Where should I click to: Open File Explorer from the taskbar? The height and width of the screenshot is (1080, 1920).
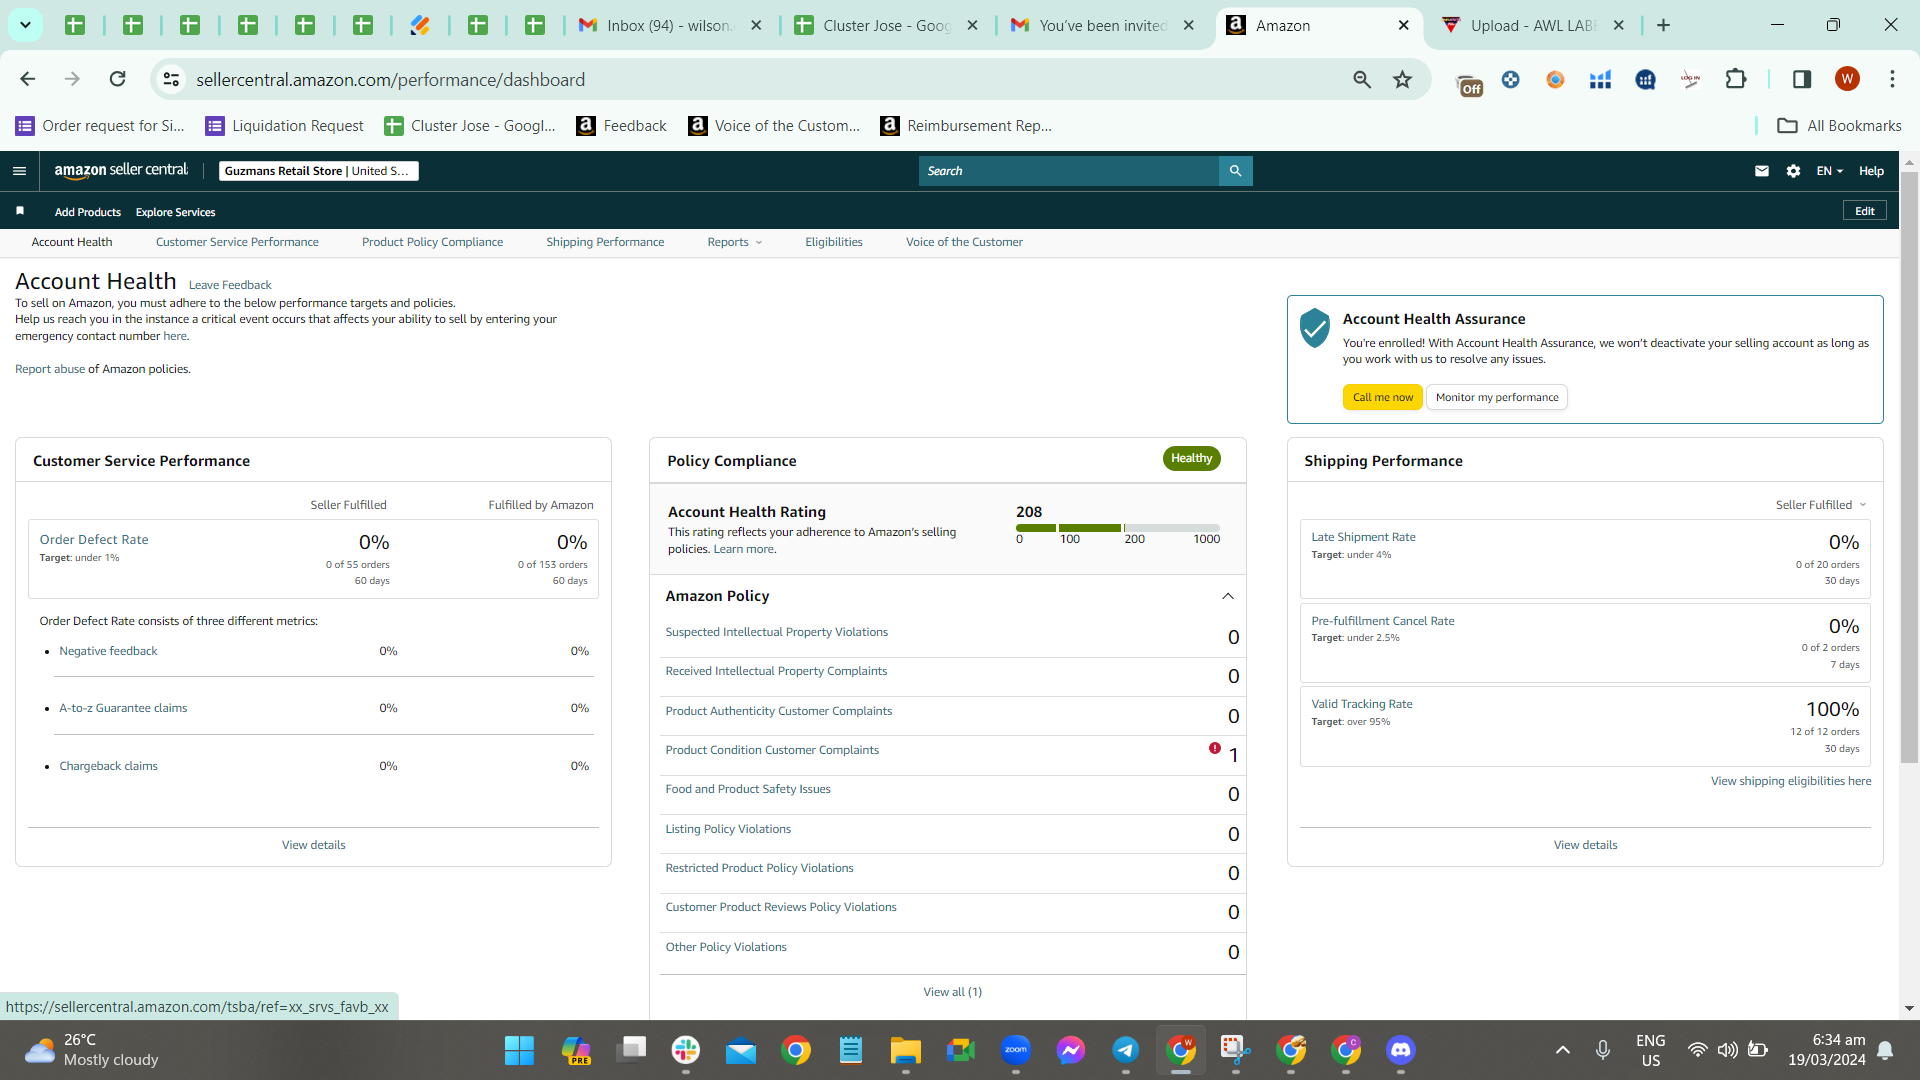click(905, 1050)
